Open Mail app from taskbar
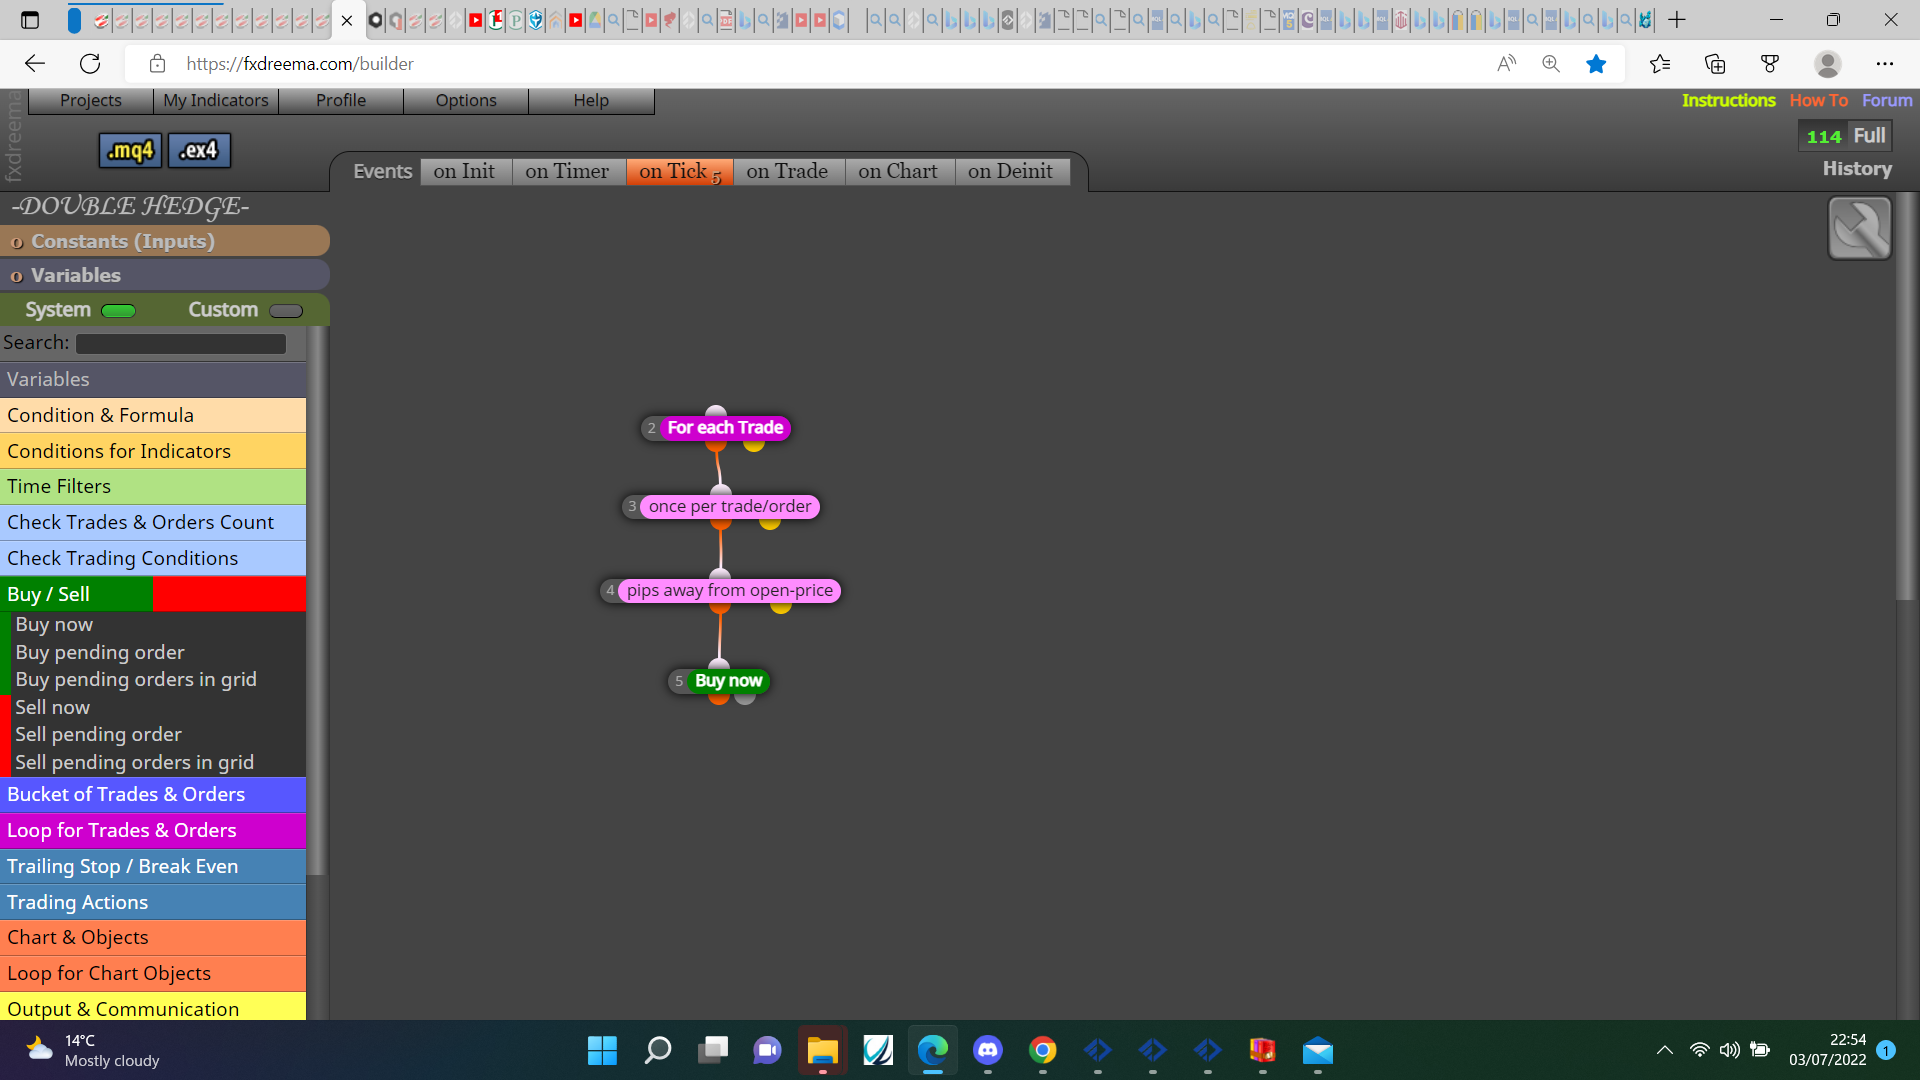Image resolution: width=1920 pixels, height=1080 pixels. (1318, 1050)
